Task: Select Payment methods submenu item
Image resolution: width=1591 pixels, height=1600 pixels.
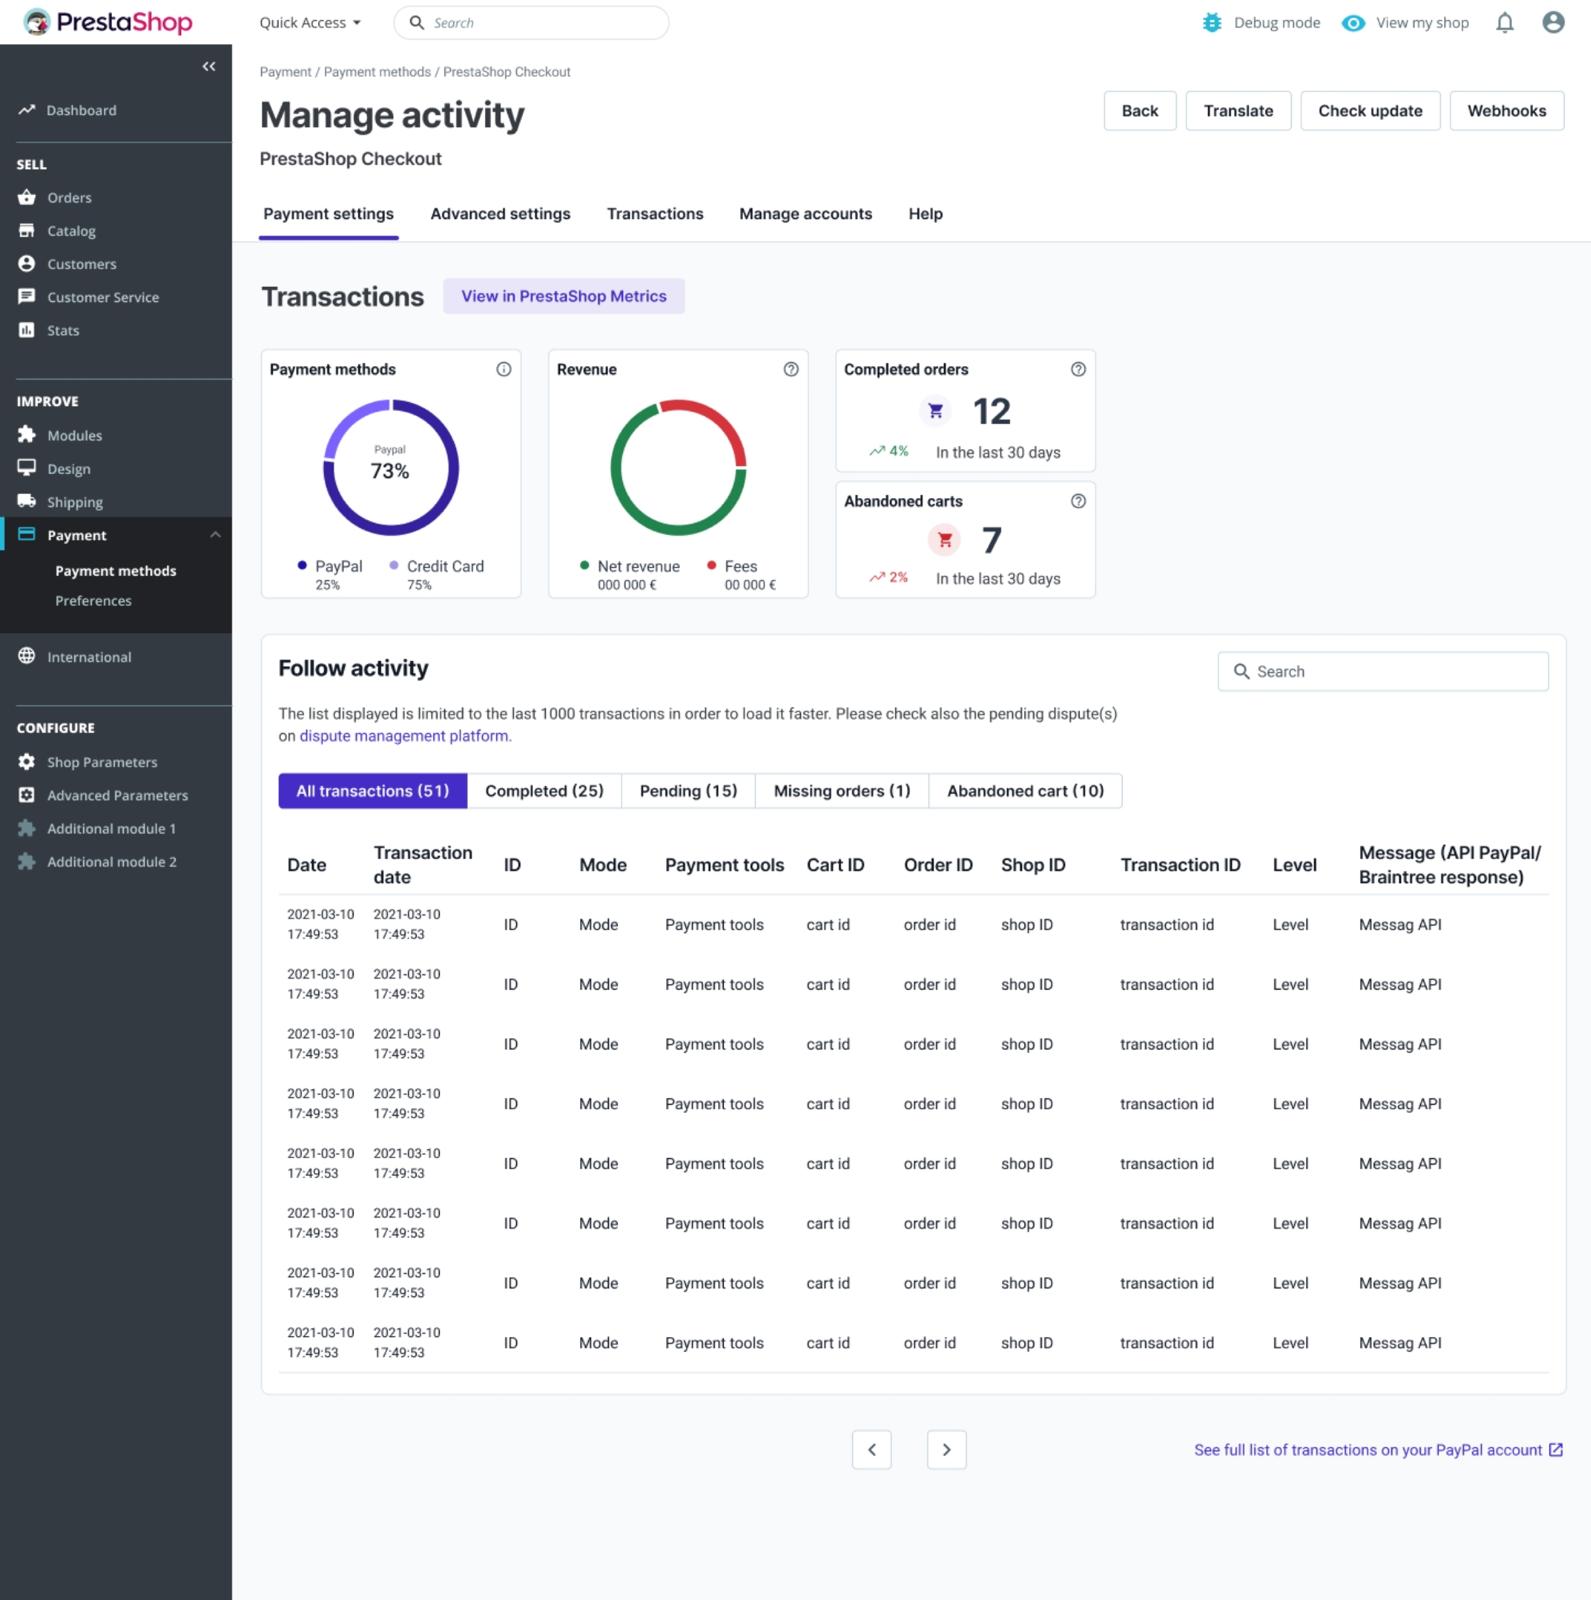Action: coord(116,570)
